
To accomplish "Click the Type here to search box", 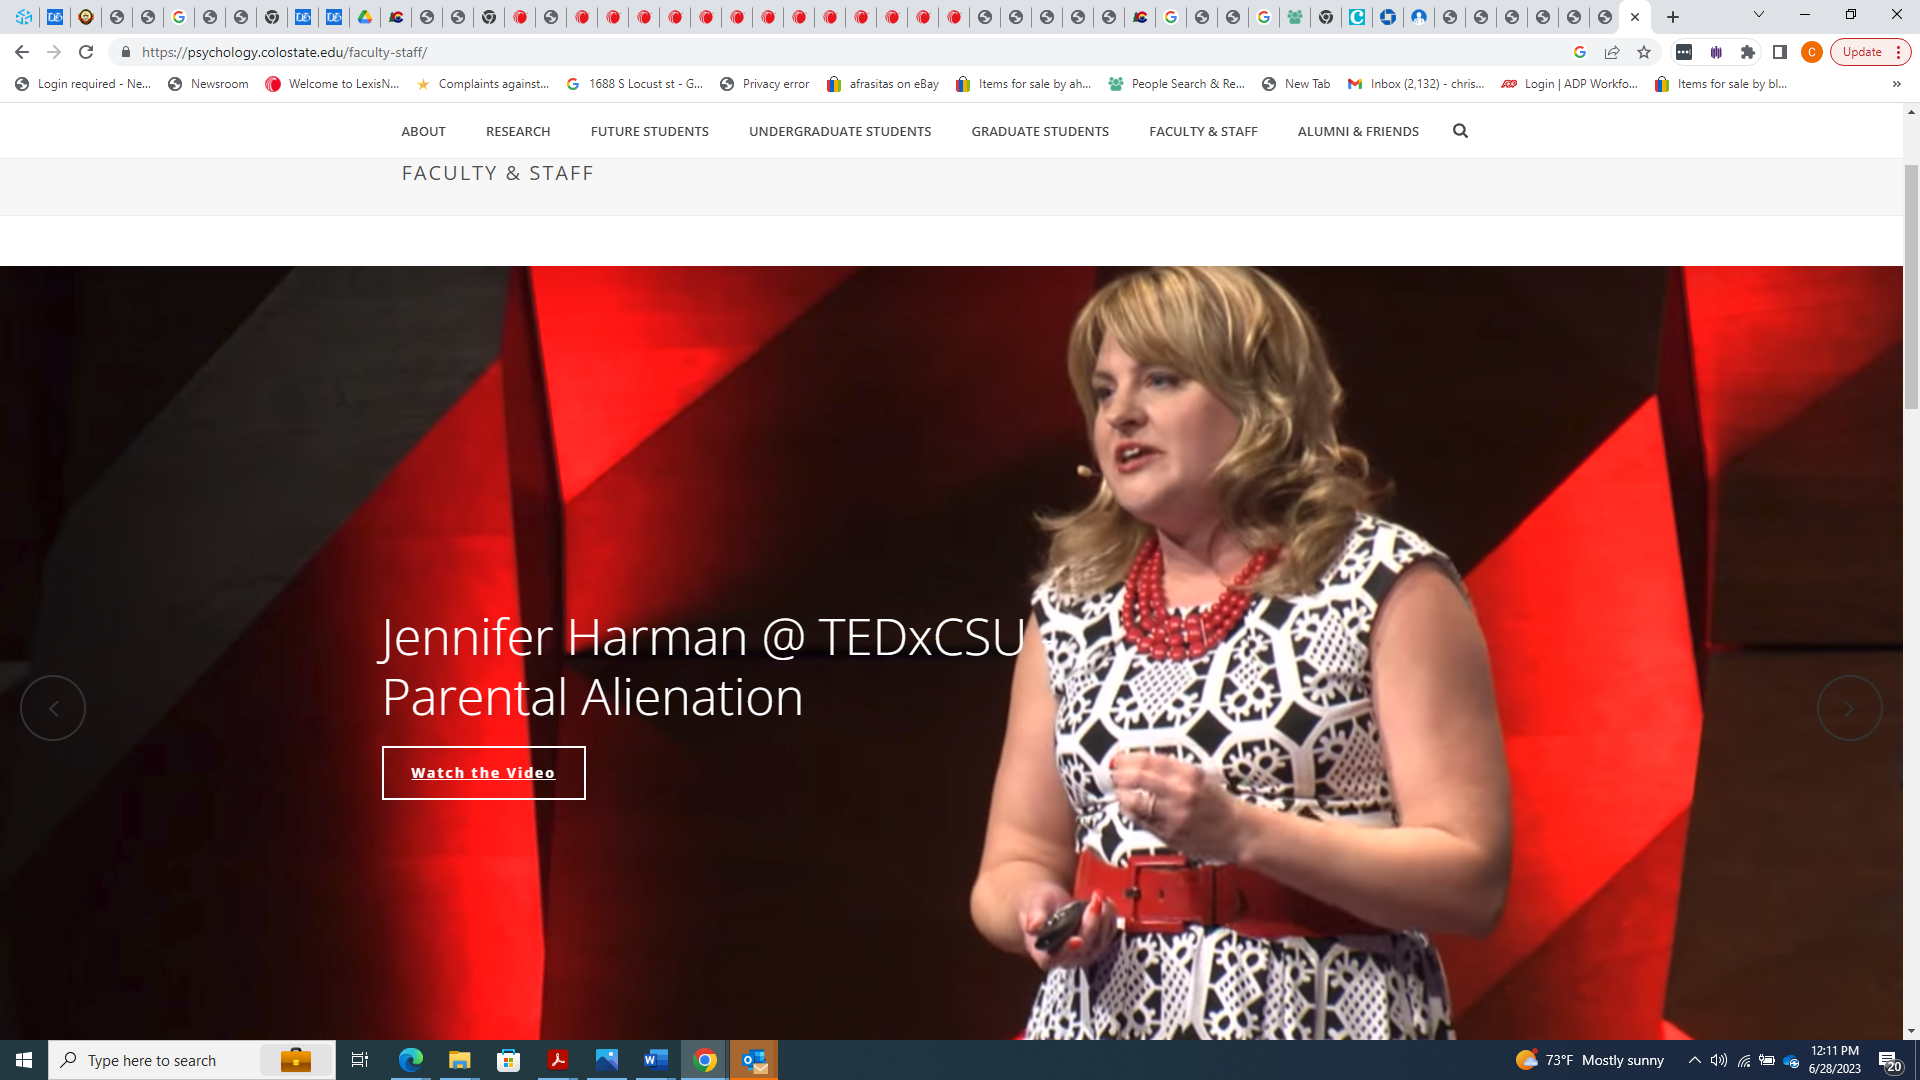I will tap(192, 1060).
